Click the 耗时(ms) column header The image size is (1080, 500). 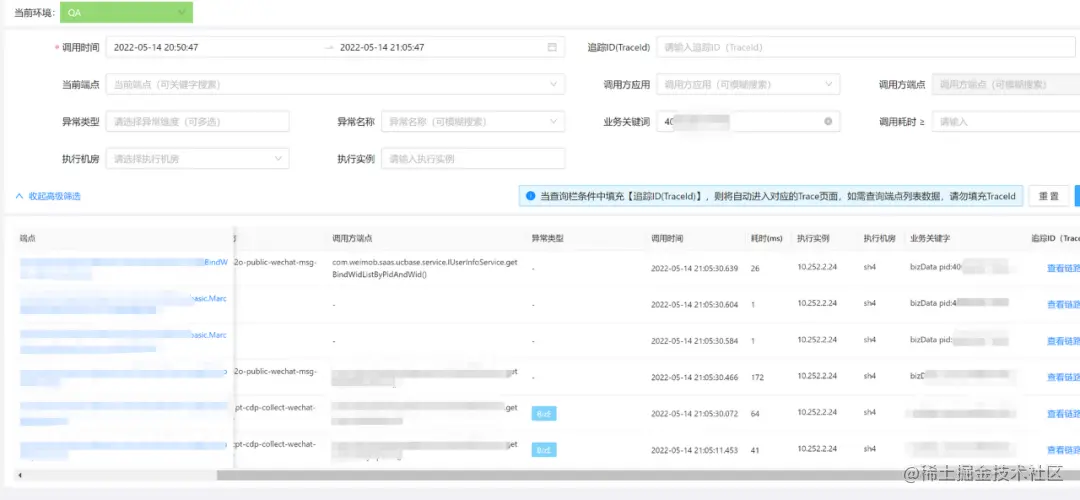[x=767, y=238]
